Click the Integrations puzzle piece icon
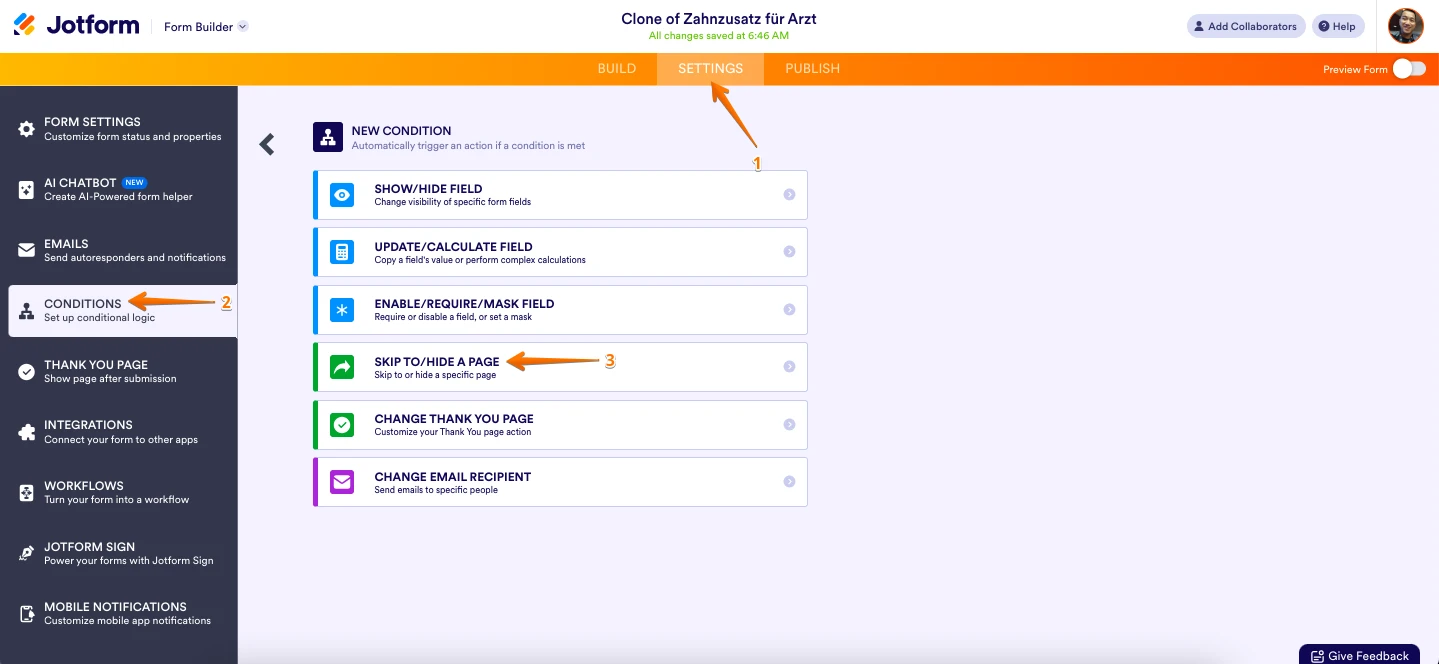This screenshot has height=664, width=1439. click(x=27, y=432)
